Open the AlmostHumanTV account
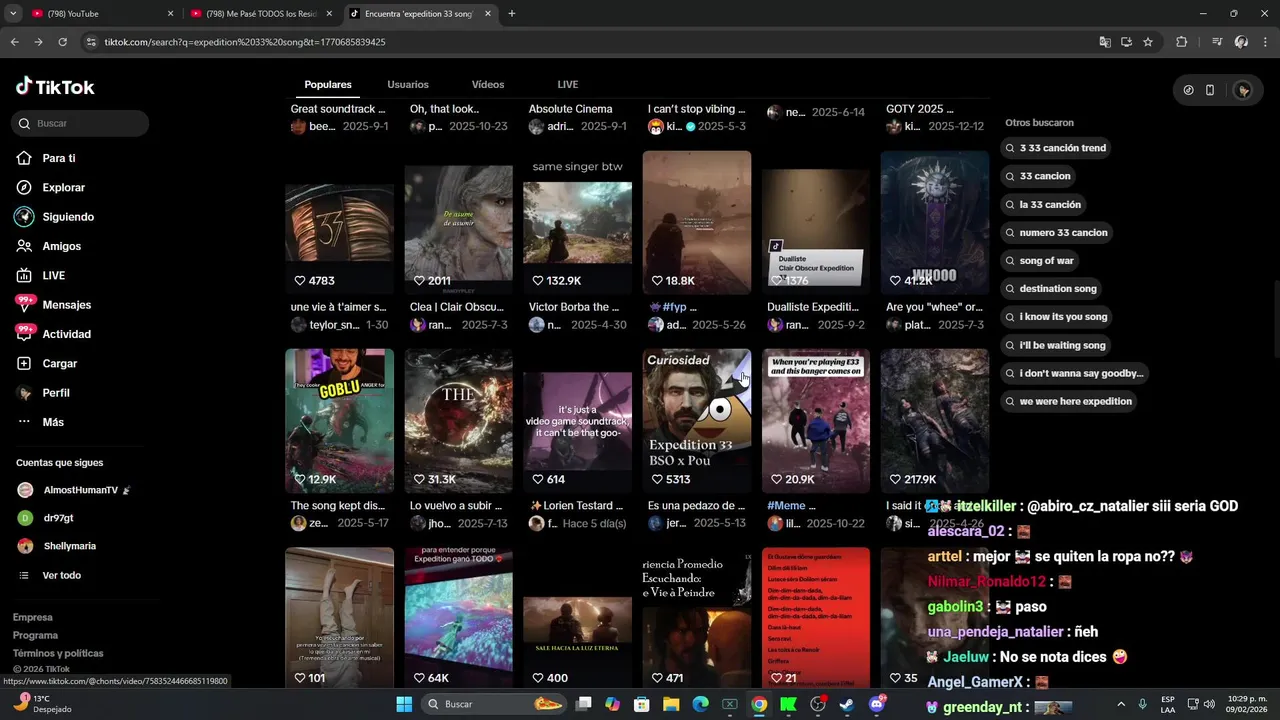 pos(80,490)
